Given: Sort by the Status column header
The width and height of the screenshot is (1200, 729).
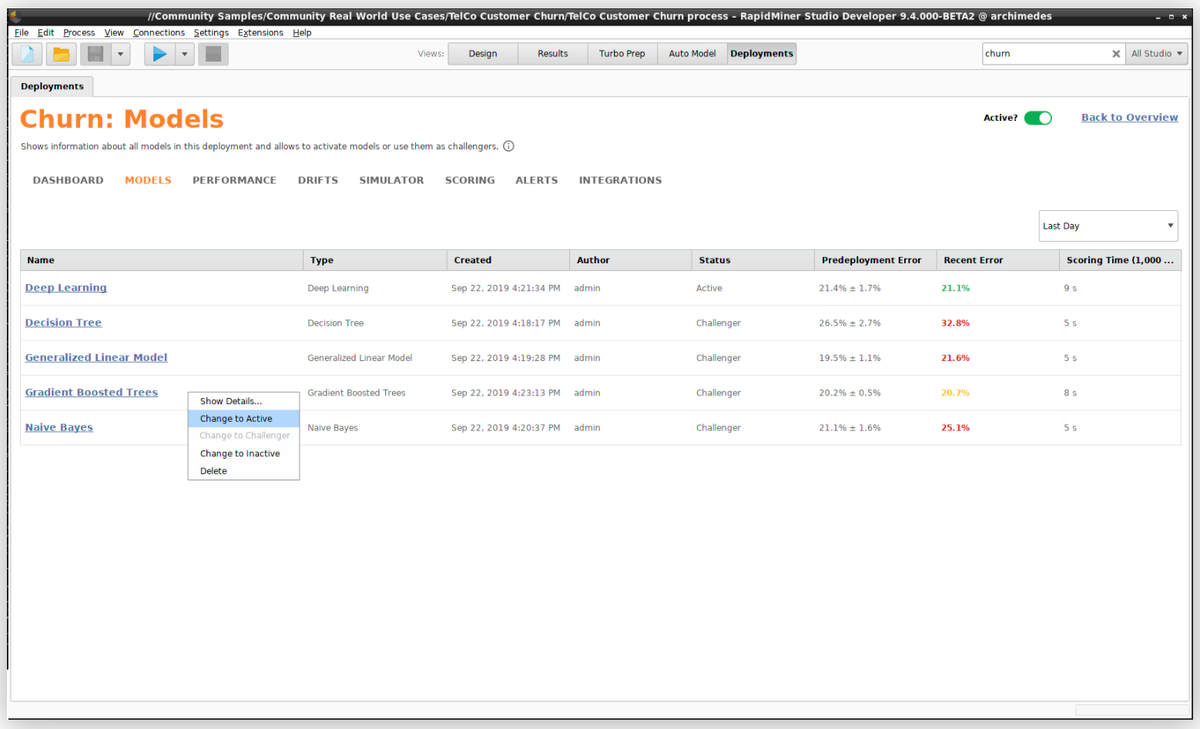Looking at the screenshot, I should coord(753,260).
